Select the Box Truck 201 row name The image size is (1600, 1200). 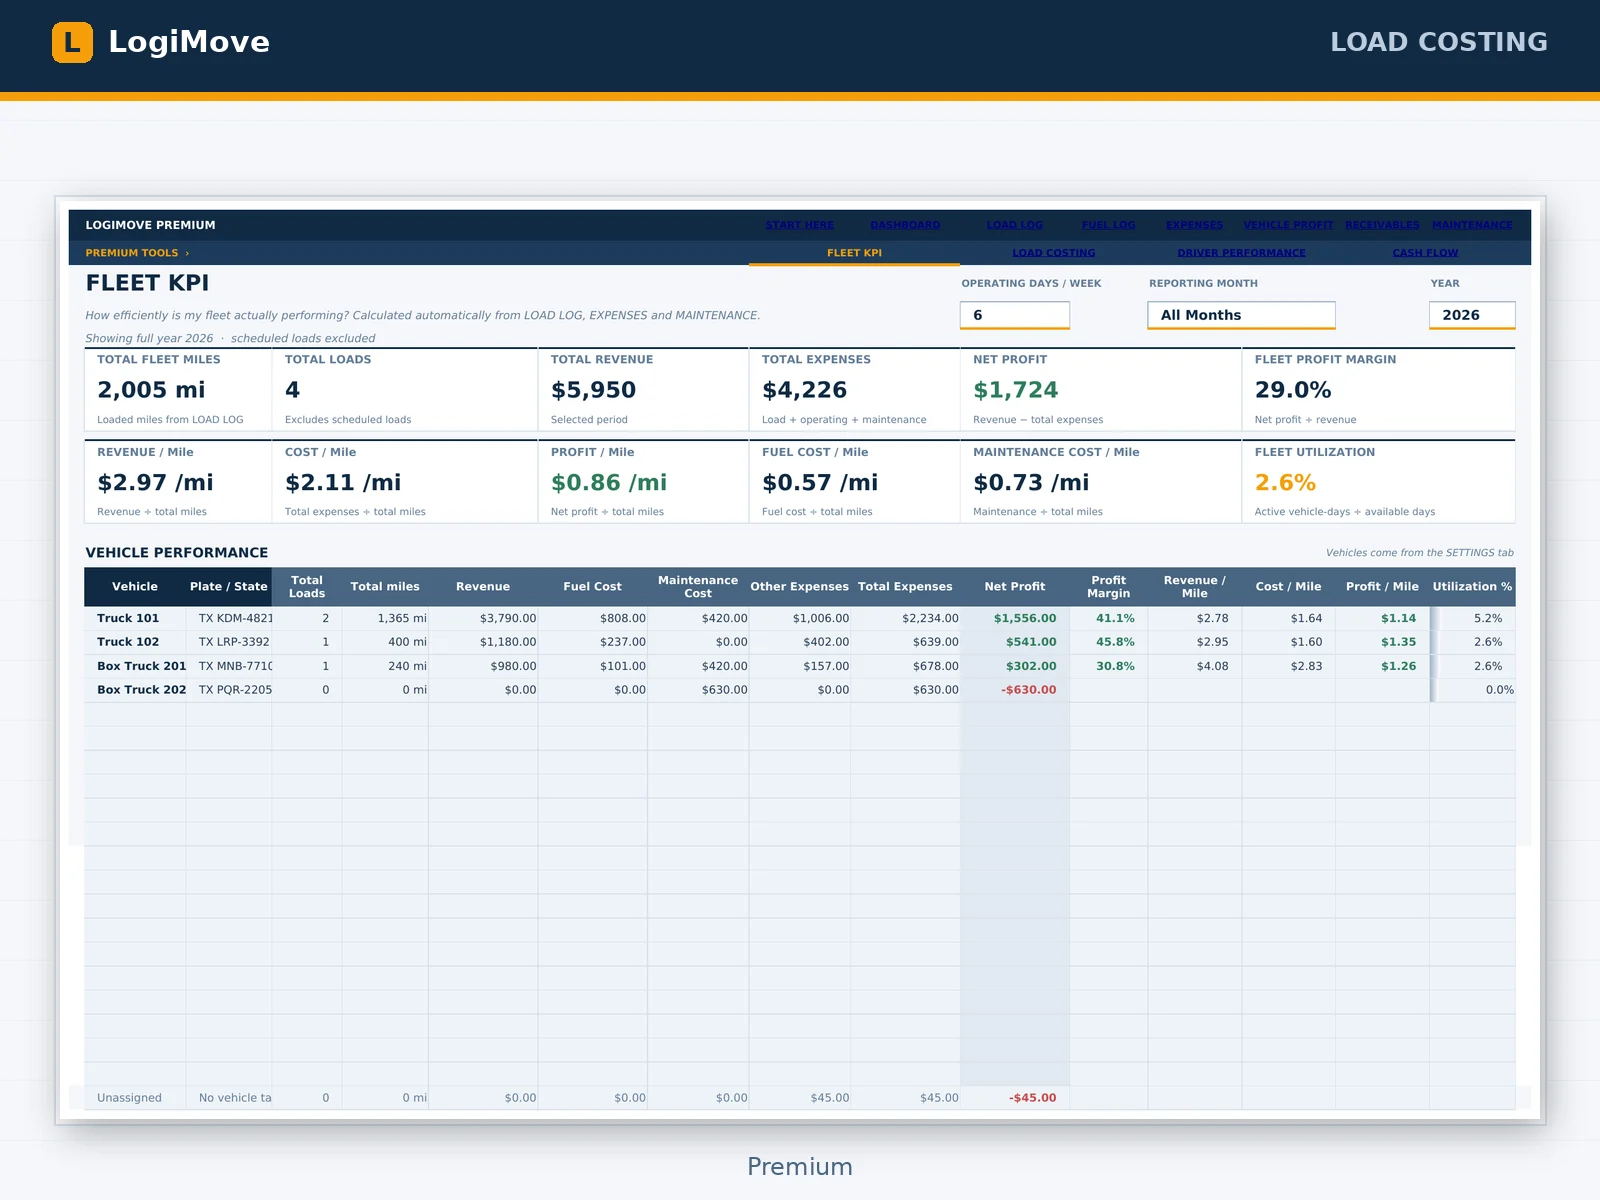[141, 666]
